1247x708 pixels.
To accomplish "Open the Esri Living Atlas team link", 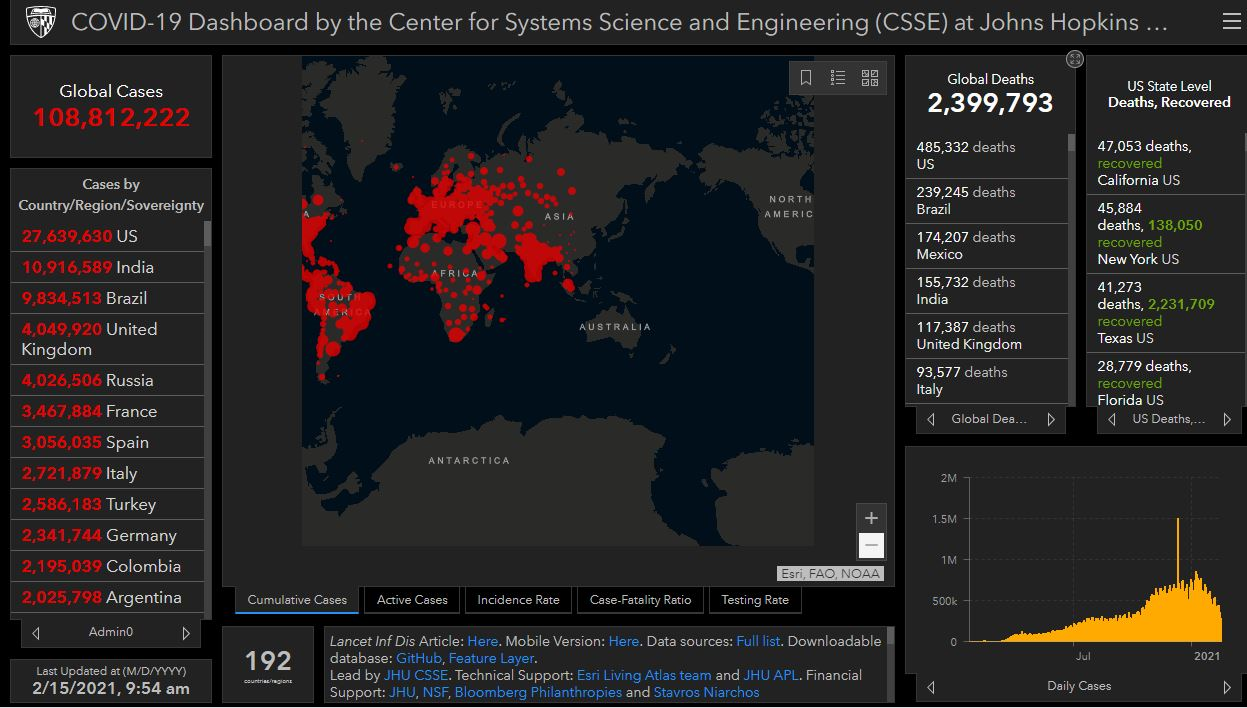I will tap(644, 675).
